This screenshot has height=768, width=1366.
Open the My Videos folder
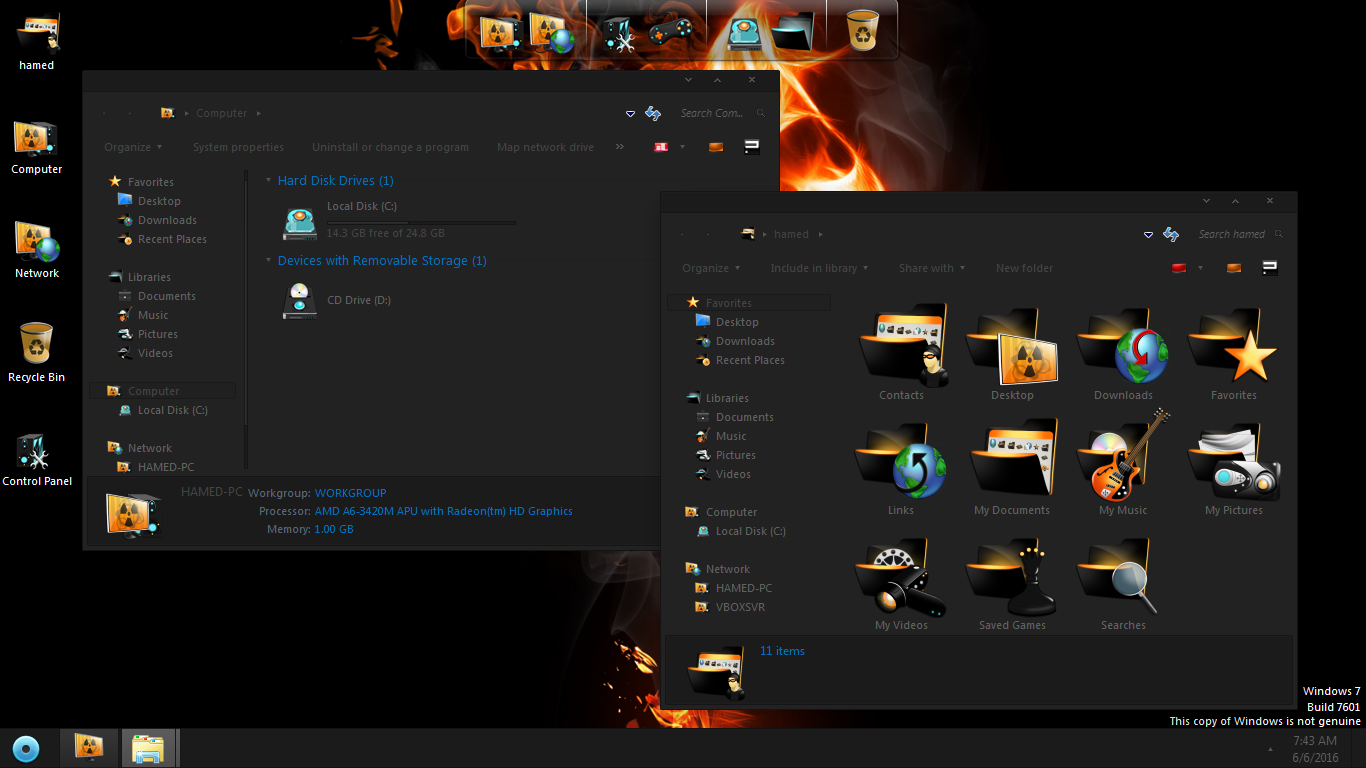click(x=901, y=583)
